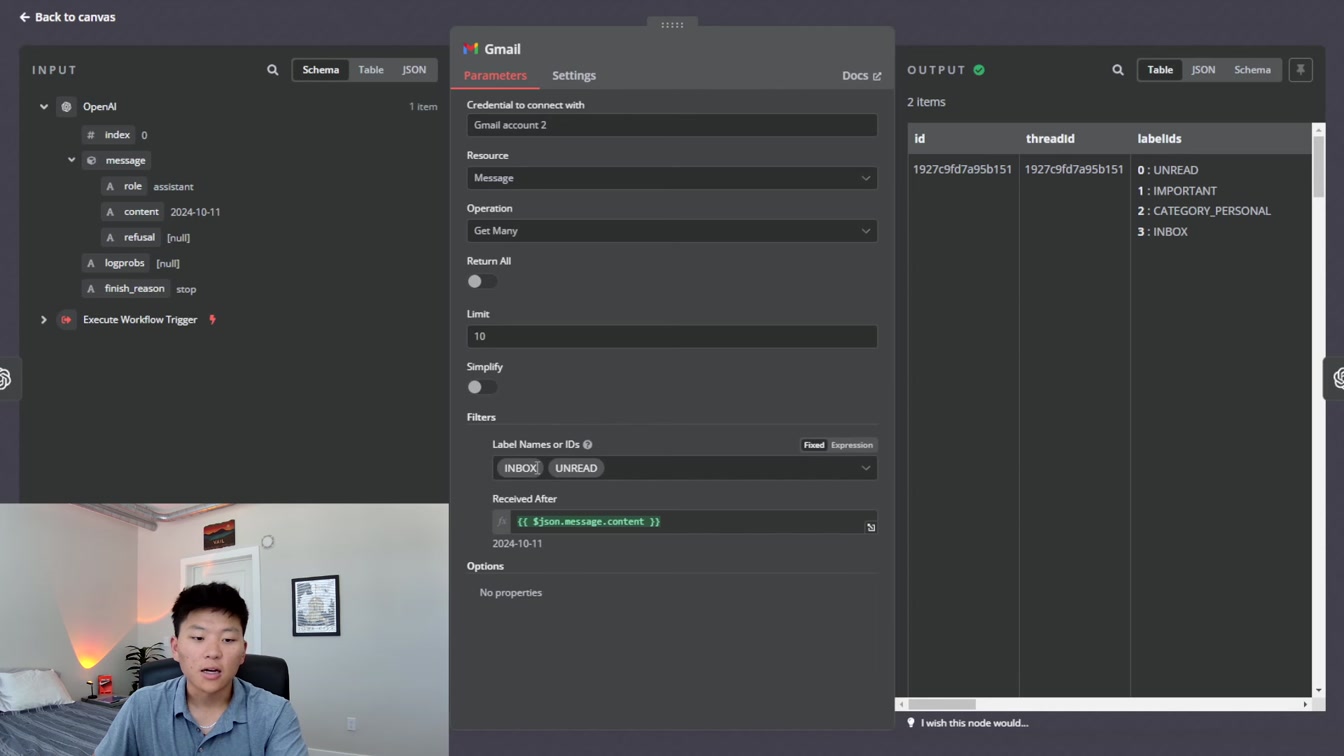Click the fx expression icon

[502, 522]
